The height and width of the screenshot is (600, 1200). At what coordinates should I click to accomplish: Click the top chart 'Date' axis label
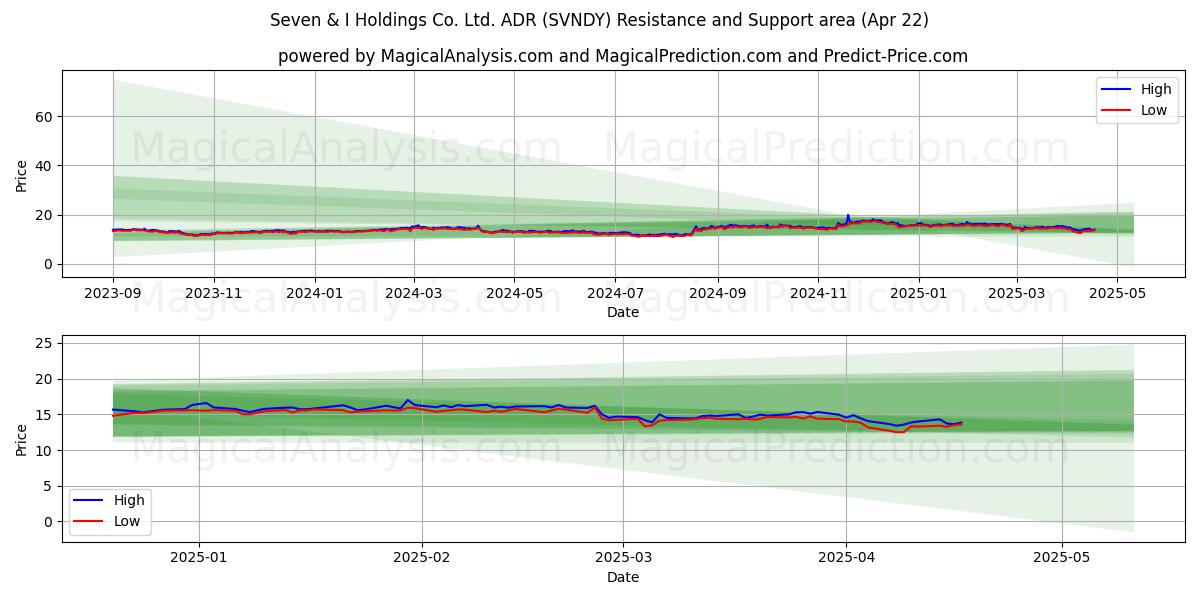pos(622,312)
